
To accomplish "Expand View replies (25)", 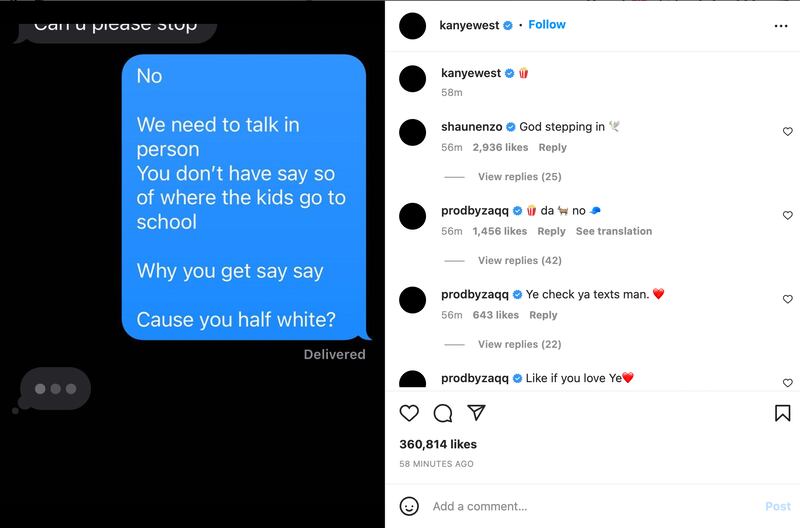I will [519, 177].
